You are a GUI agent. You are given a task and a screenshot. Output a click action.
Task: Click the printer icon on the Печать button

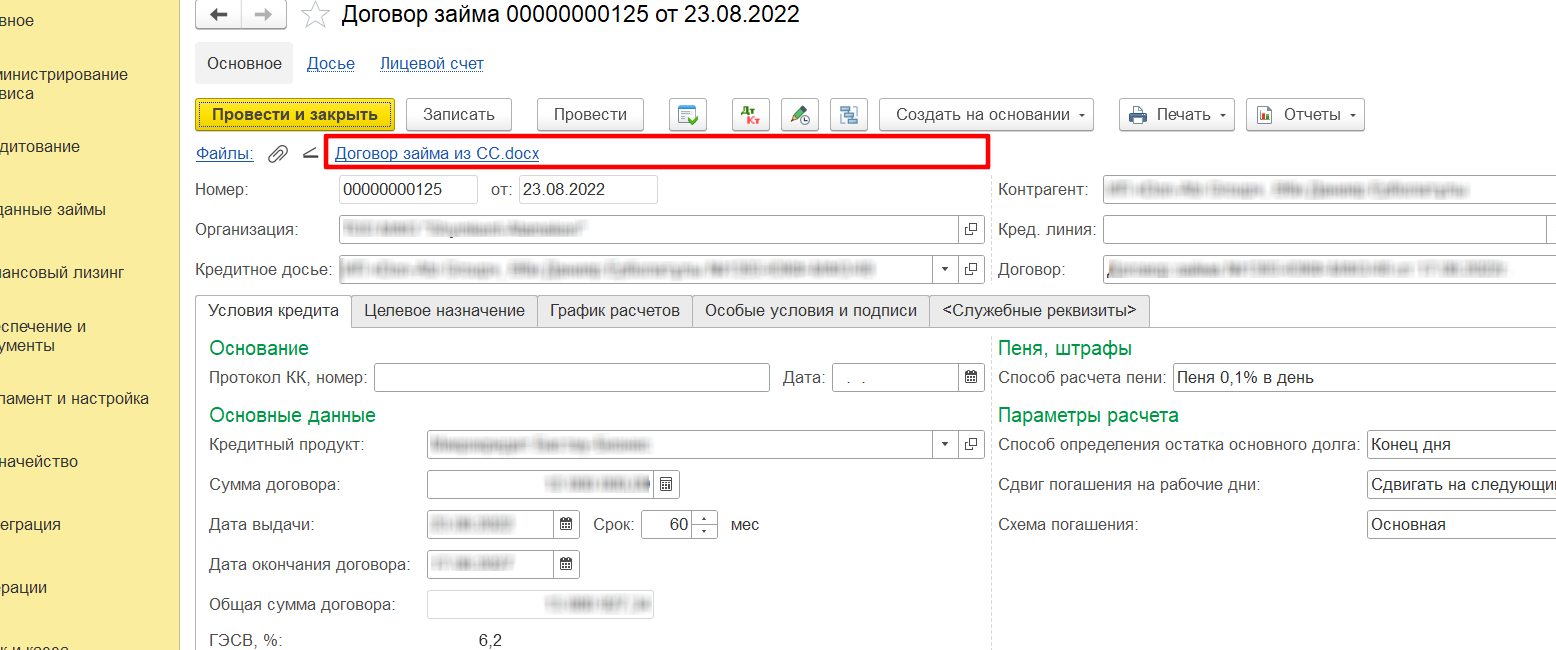click(1138, 115)
